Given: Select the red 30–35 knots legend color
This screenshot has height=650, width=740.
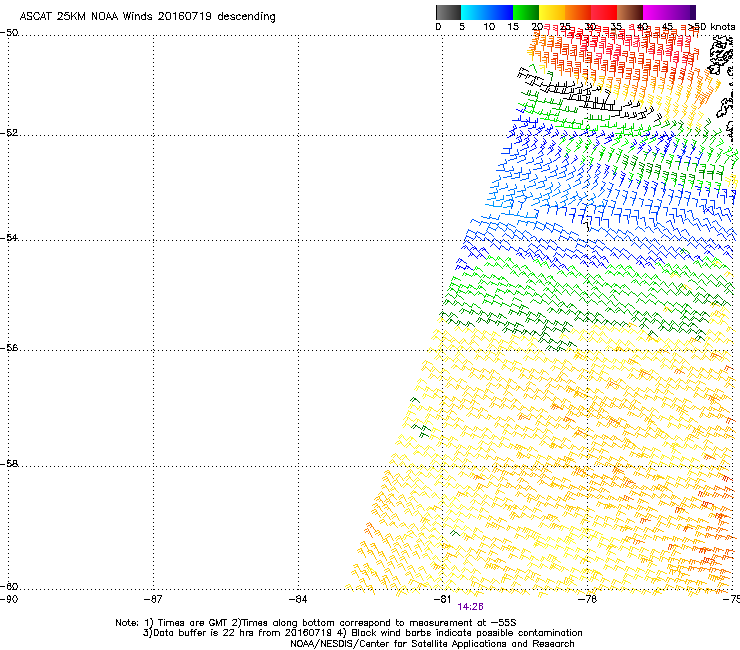Looking at the screenshot, I should (x=604, y=12).
